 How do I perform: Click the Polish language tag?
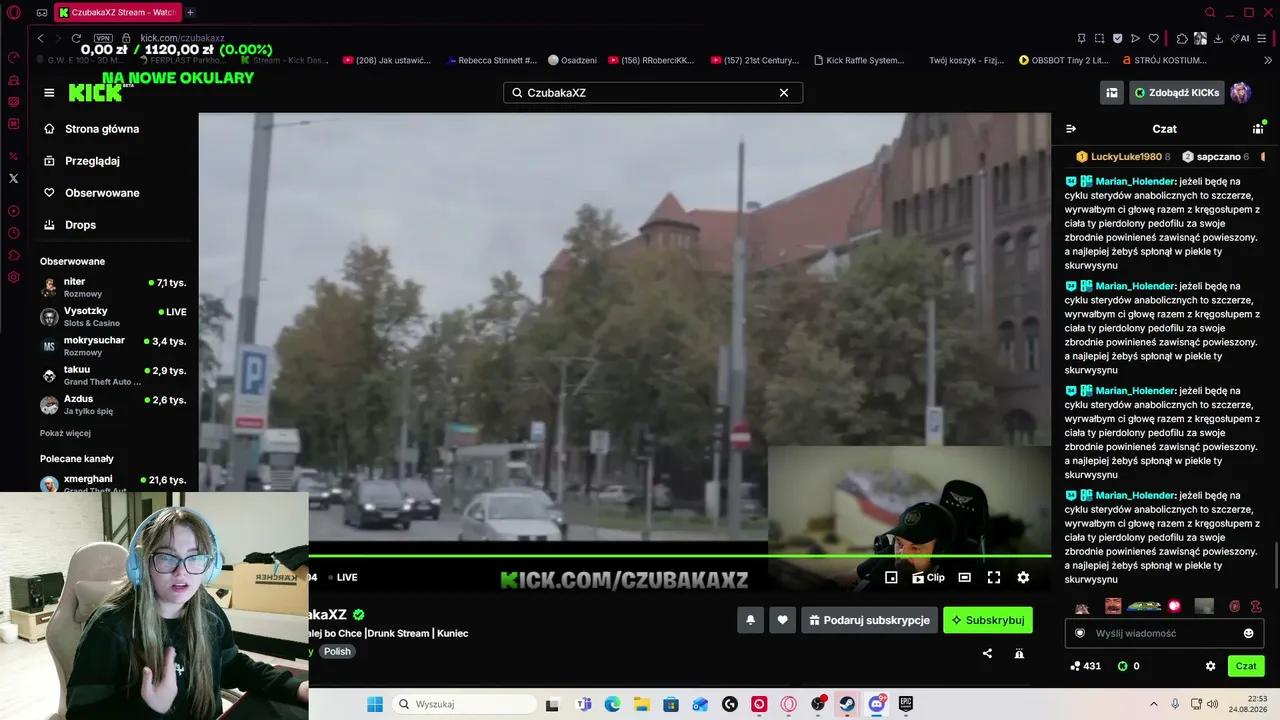[x=337, y=651]
